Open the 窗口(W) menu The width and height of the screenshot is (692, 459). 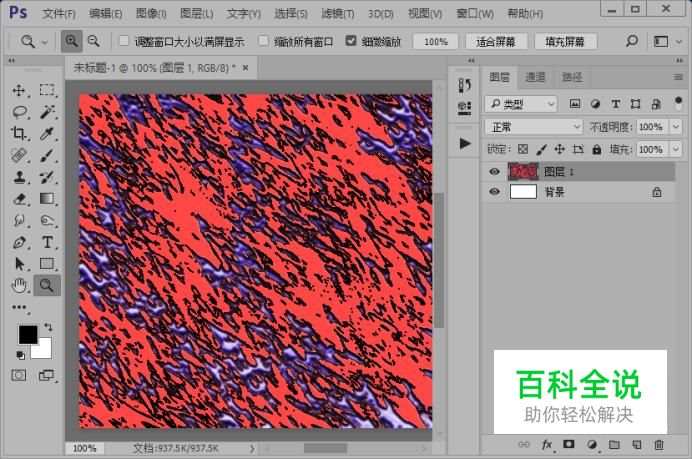coord(475,14)
